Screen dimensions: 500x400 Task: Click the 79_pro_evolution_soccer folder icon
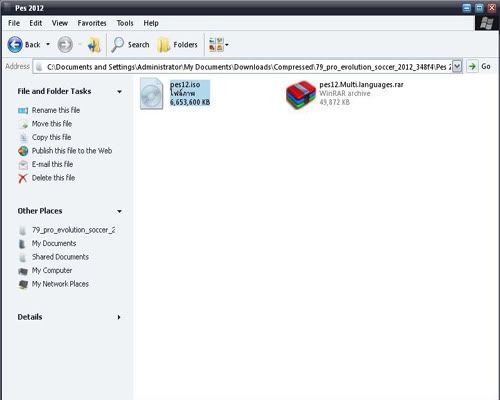tap(23, 230)
